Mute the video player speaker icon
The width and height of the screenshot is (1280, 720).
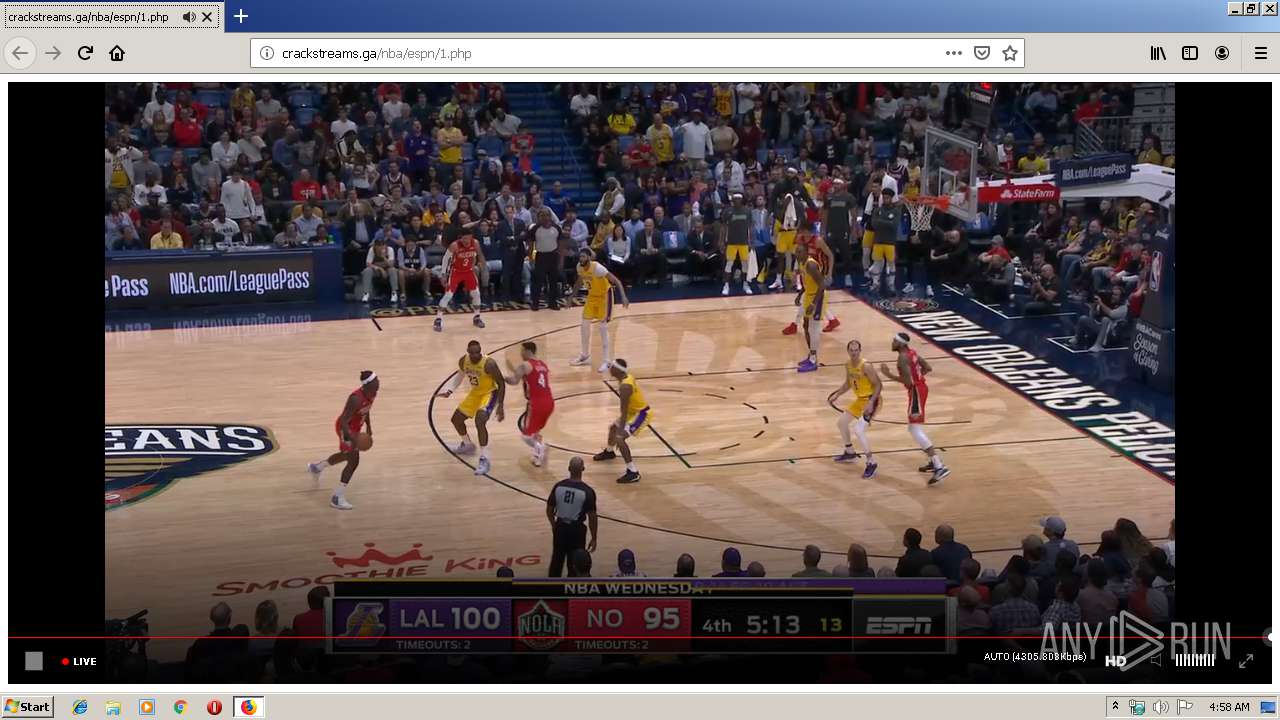[x=1156, y=660]
